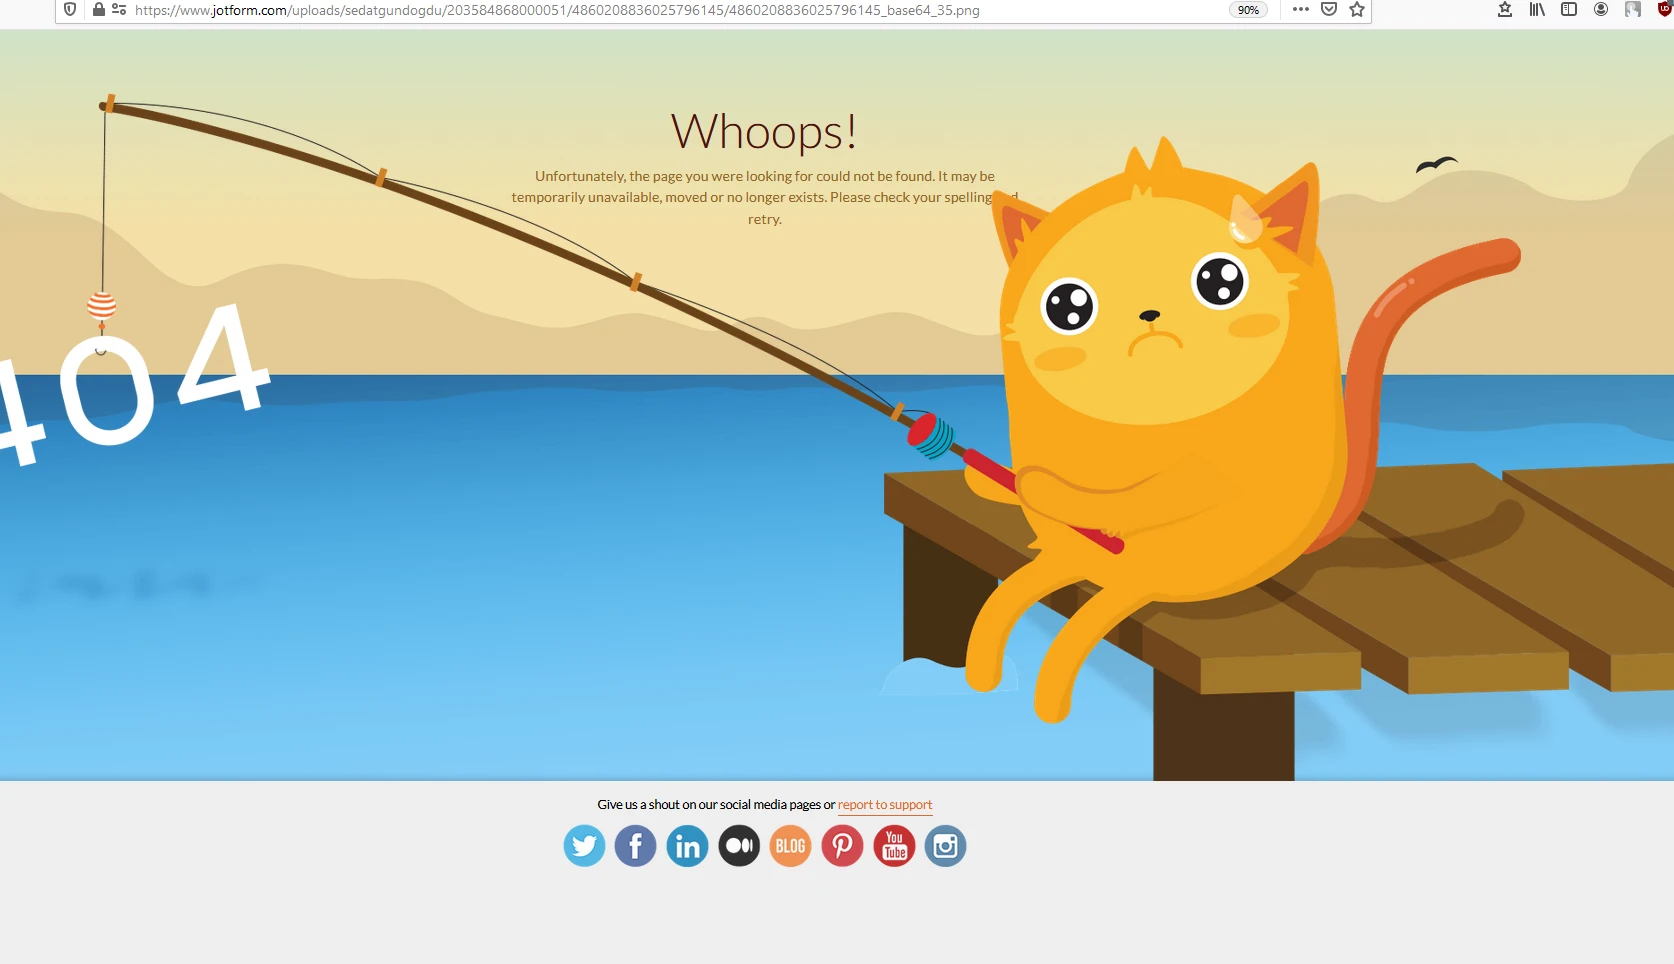Image resolution: width=1674 pixels, height=964 pixels.
Task: Expand the page actions overflow menu
Action: [x=1300, y=10]
